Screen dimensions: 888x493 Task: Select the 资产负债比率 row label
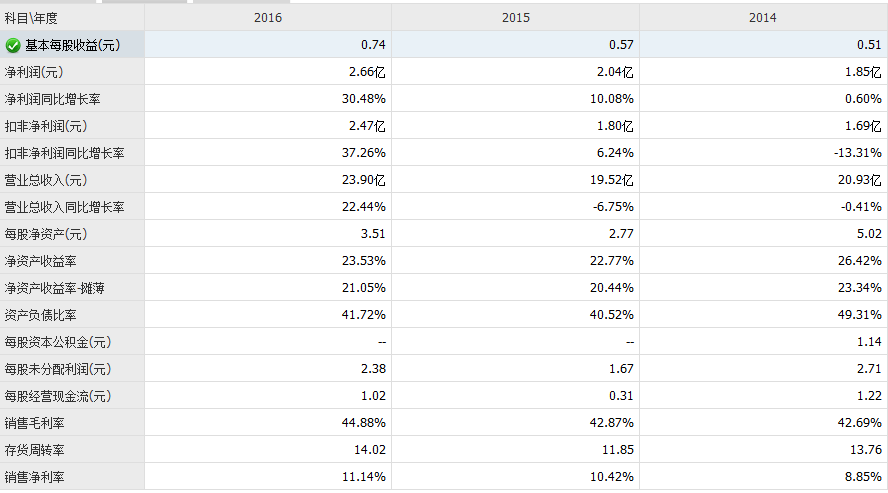click(x=40, y=315)
